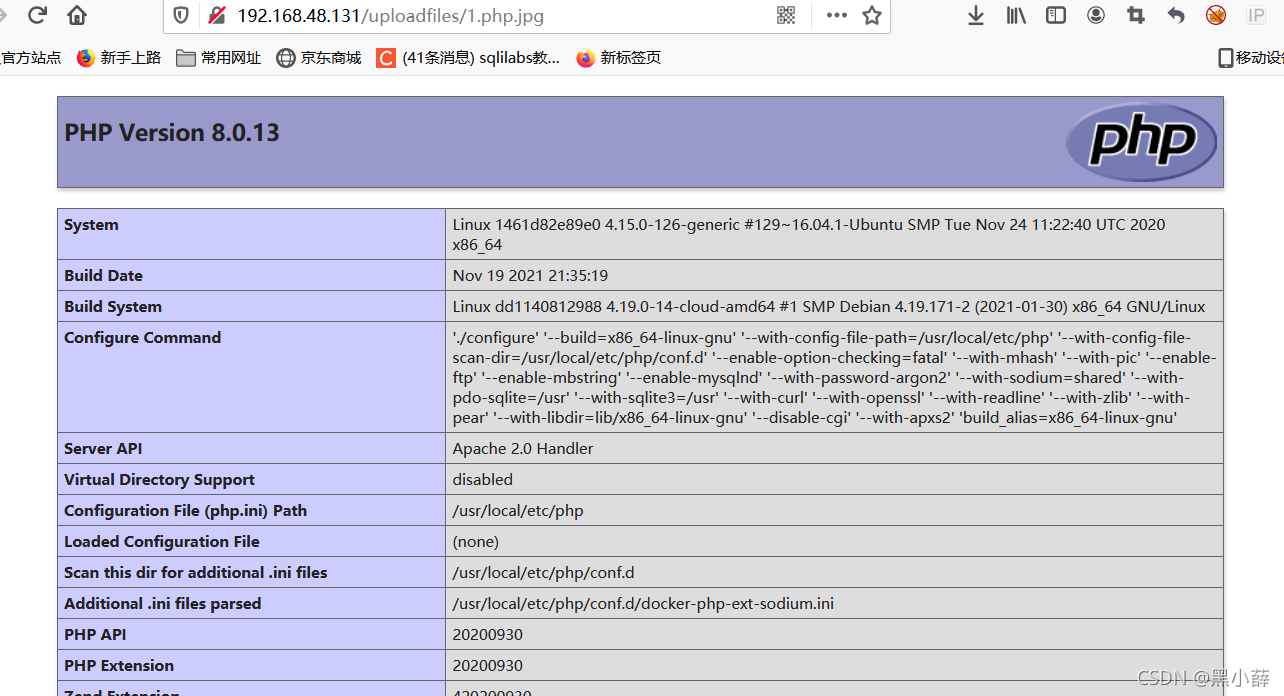Go to the Firefox home page
The width and height of the screenshot is (1284, 696).
tap(77, 15)
